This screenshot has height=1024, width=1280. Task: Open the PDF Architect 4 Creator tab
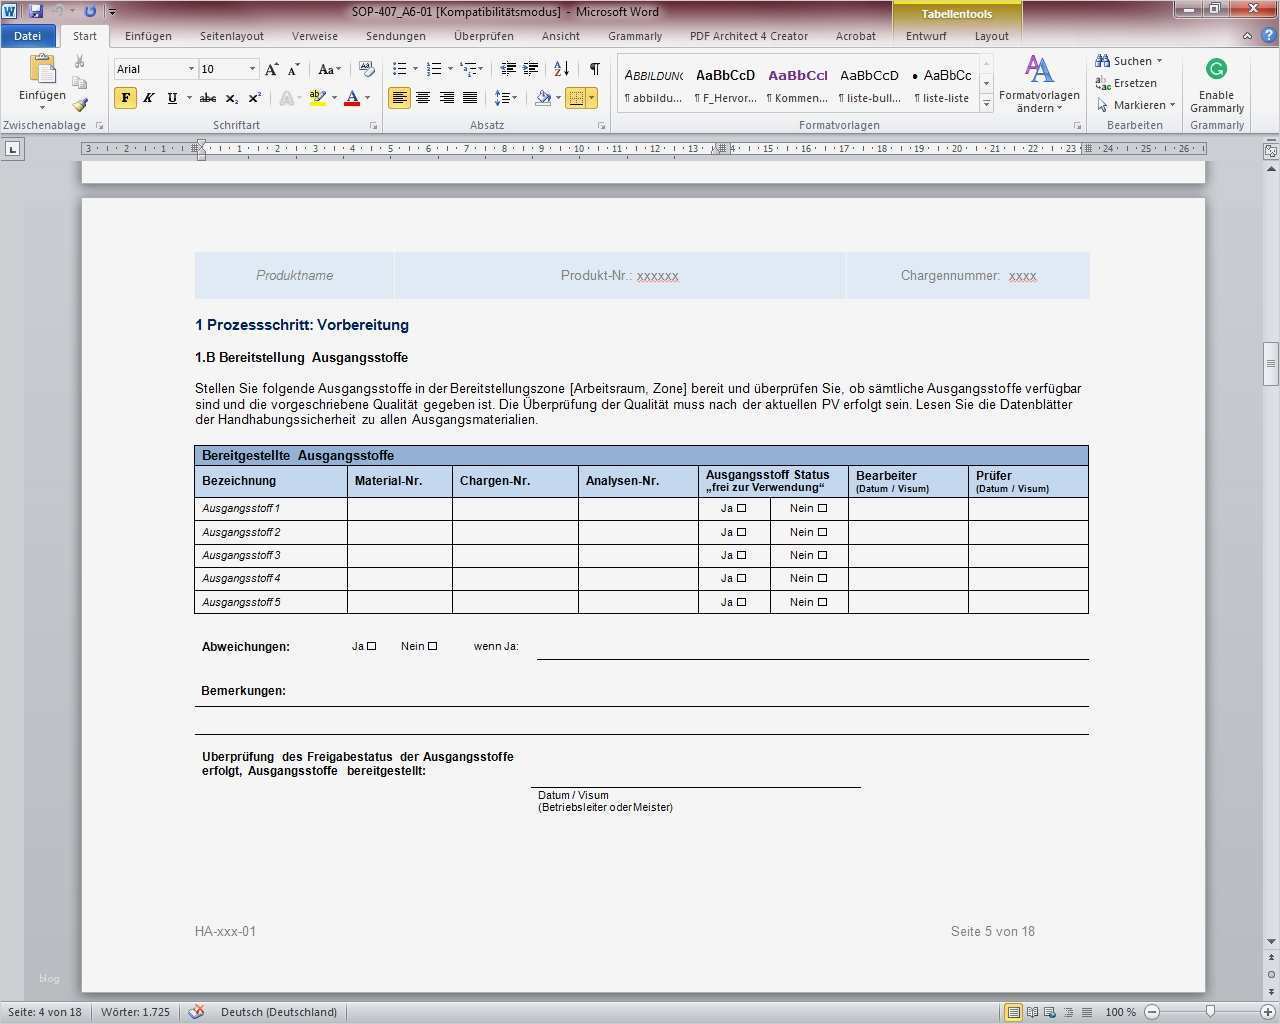tap(749, 36)
